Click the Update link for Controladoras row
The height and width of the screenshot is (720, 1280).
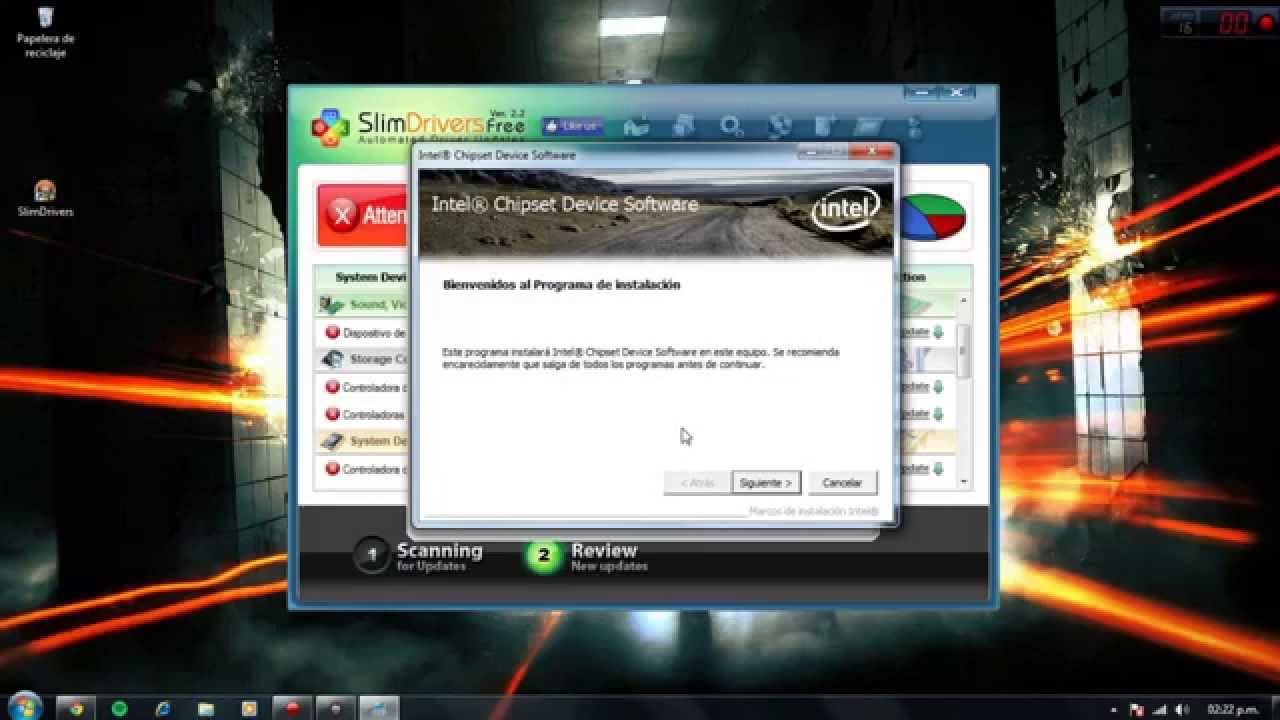coord(914,414)
